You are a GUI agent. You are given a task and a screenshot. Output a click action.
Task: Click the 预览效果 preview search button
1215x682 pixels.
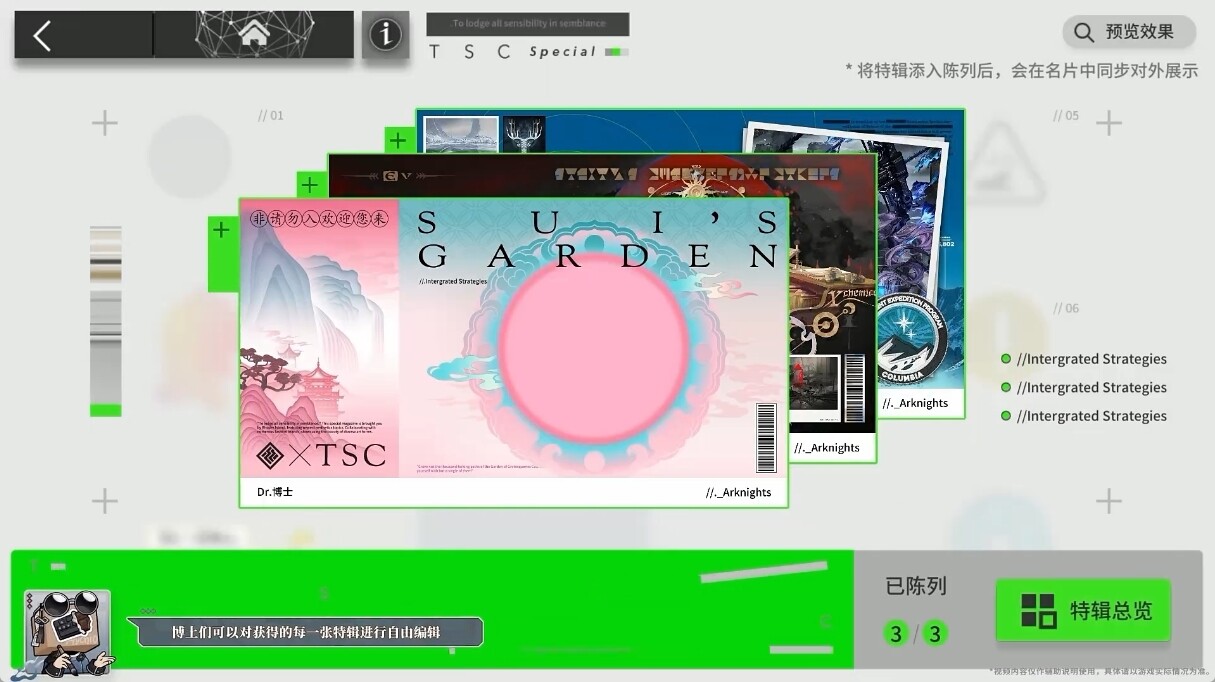click(1128, 32)
